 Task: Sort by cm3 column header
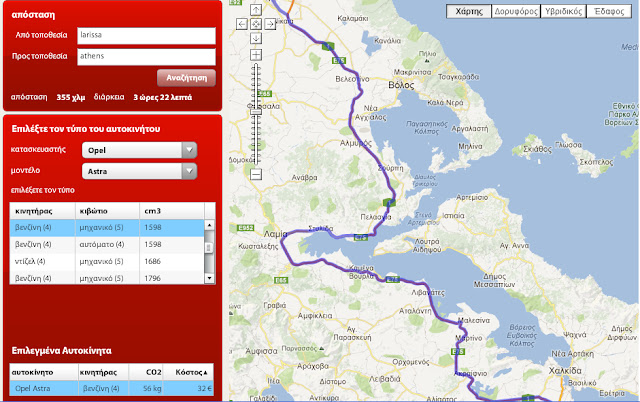click(172, 211)
